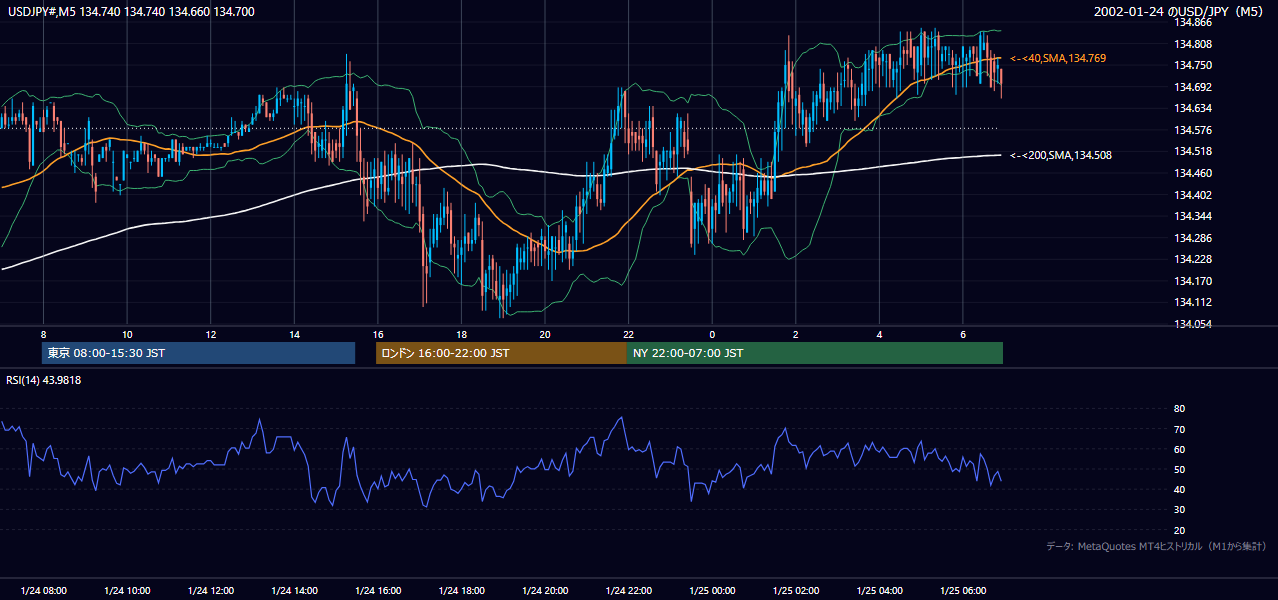The width and height of the screenshot is (1278, 600).
Task: Click the 1/24 08:00 time axis label
Action: pos(44,591)
